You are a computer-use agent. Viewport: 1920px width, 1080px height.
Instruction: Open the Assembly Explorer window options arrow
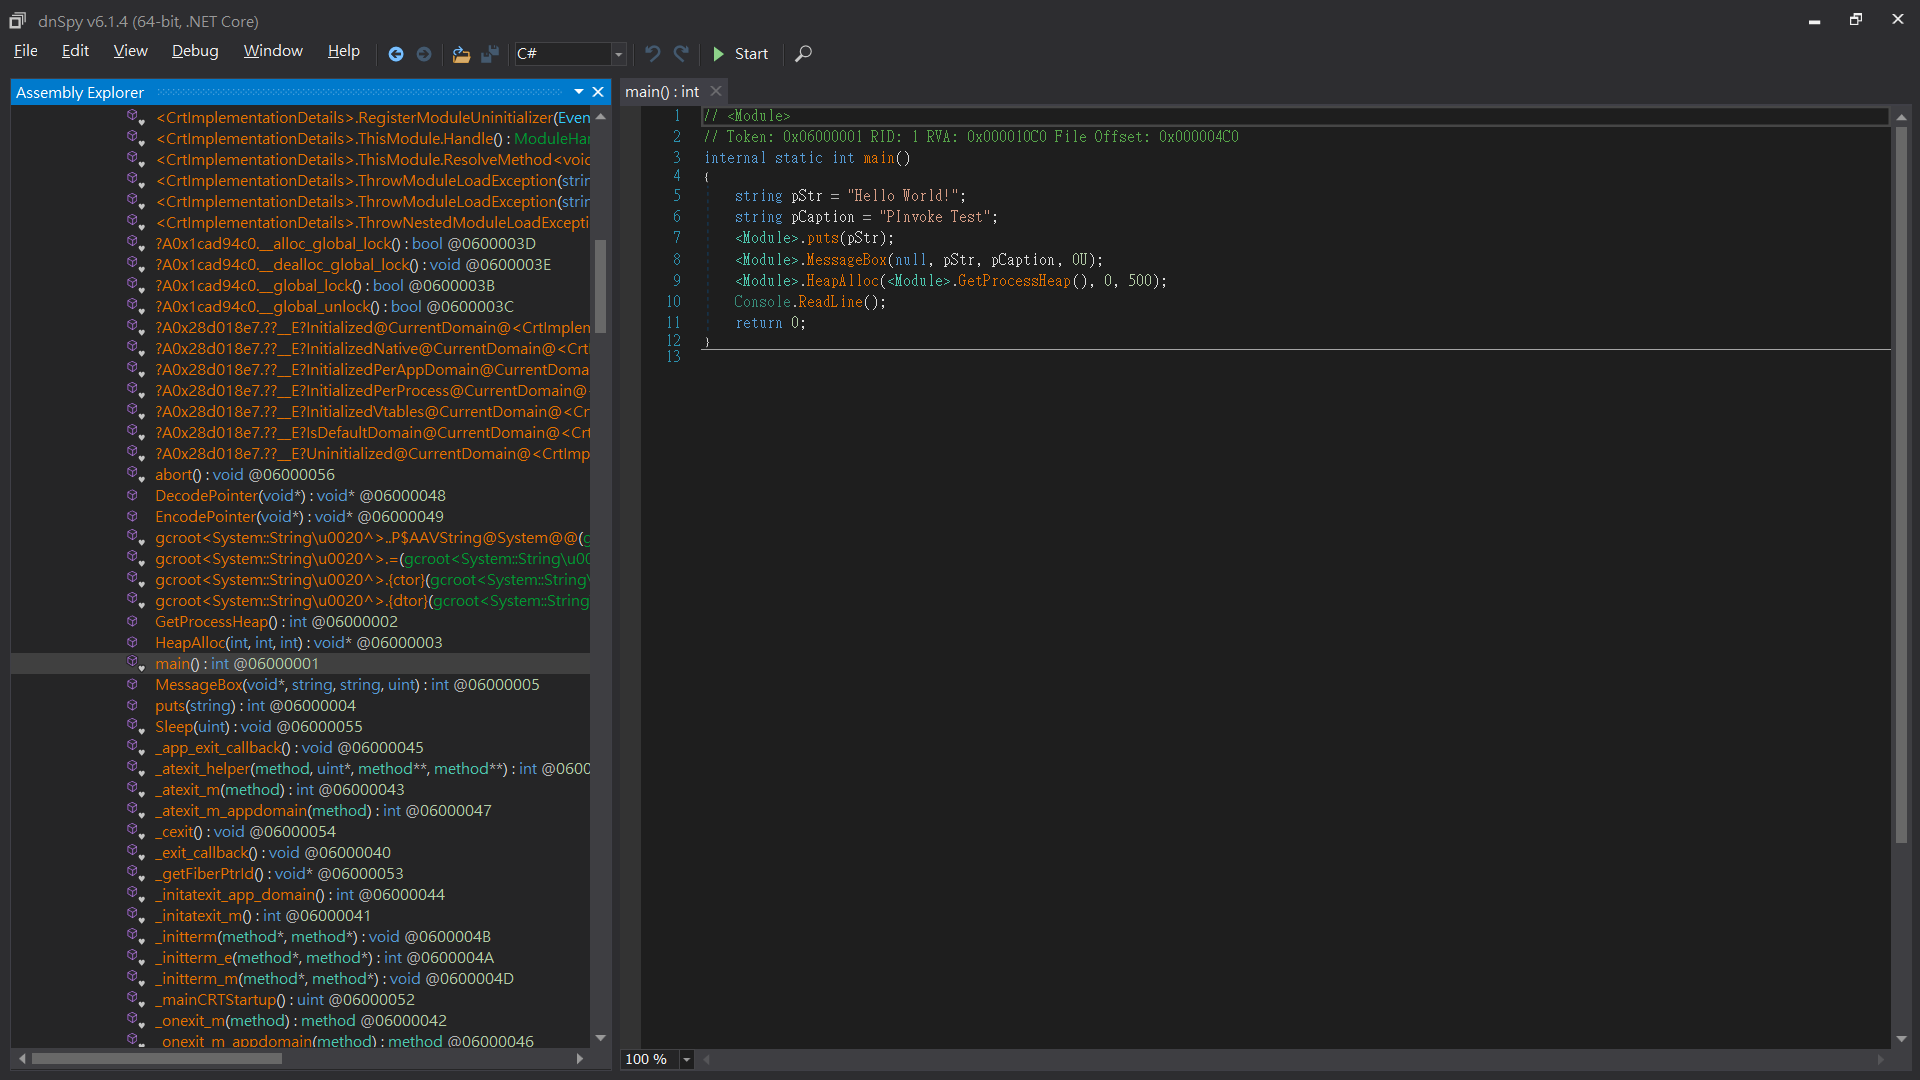578,92
